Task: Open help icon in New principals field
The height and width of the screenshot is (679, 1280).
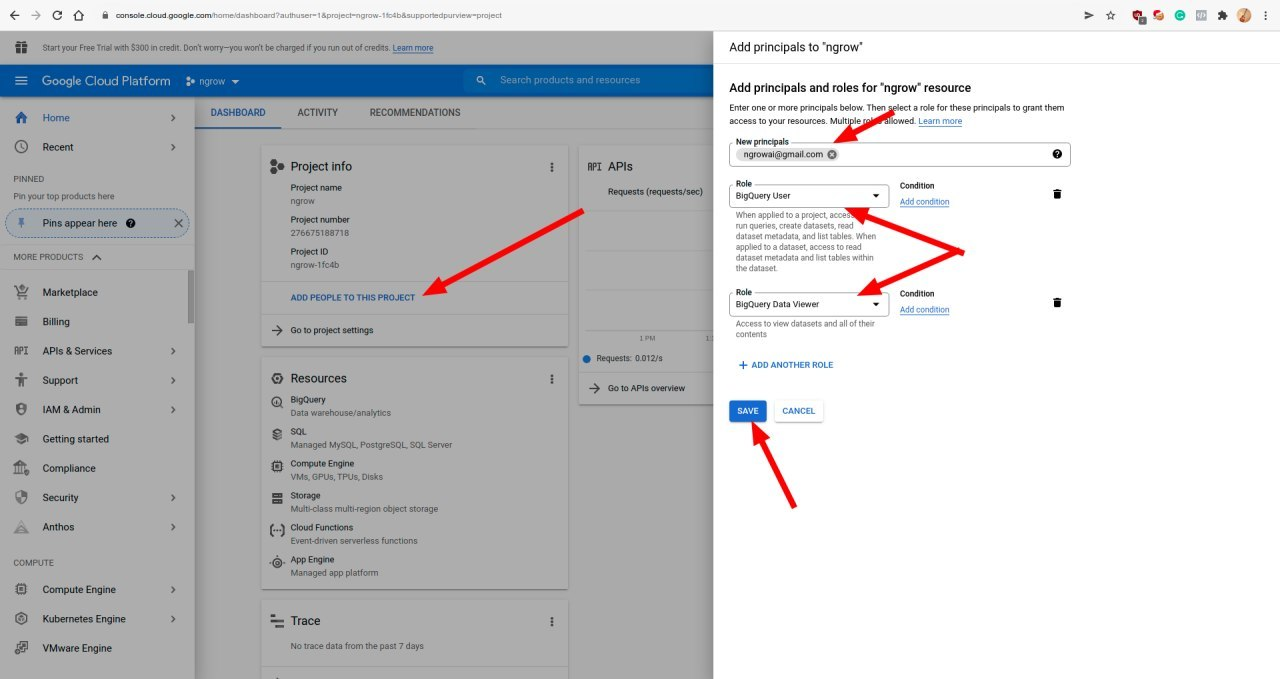Action: coord(1057,154)
